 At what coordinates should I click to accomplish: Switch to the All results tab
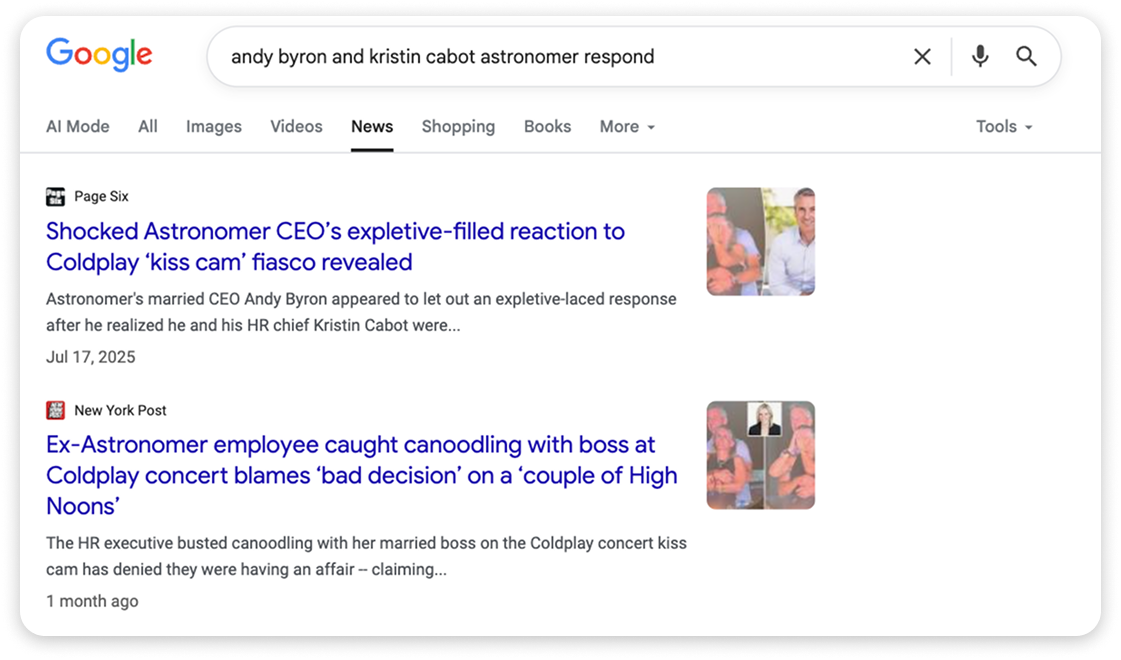point(147,126)
